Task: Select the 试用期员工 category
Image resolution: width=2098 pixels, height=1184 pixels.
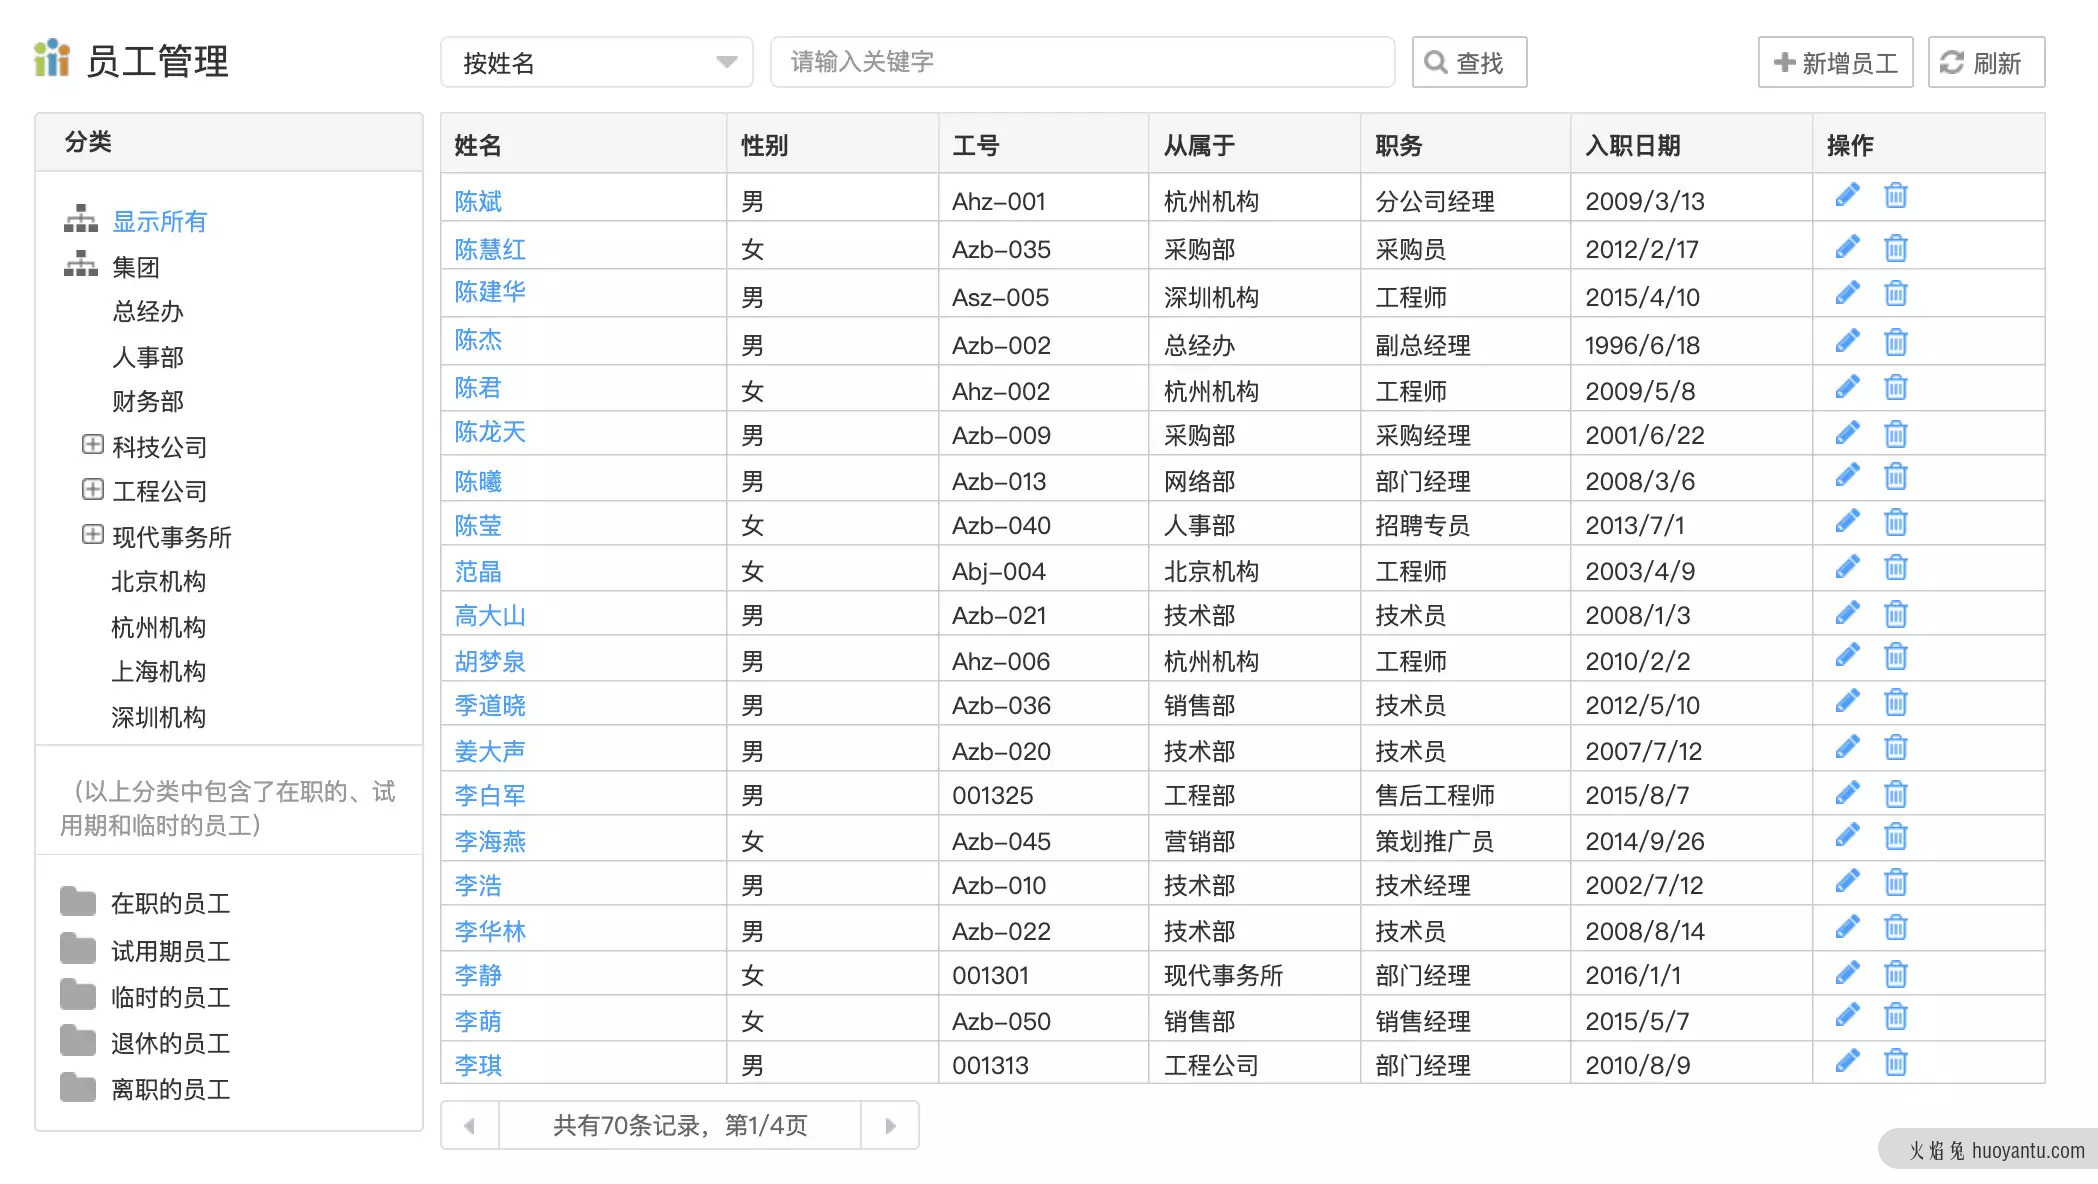Action: pos(170,951)
